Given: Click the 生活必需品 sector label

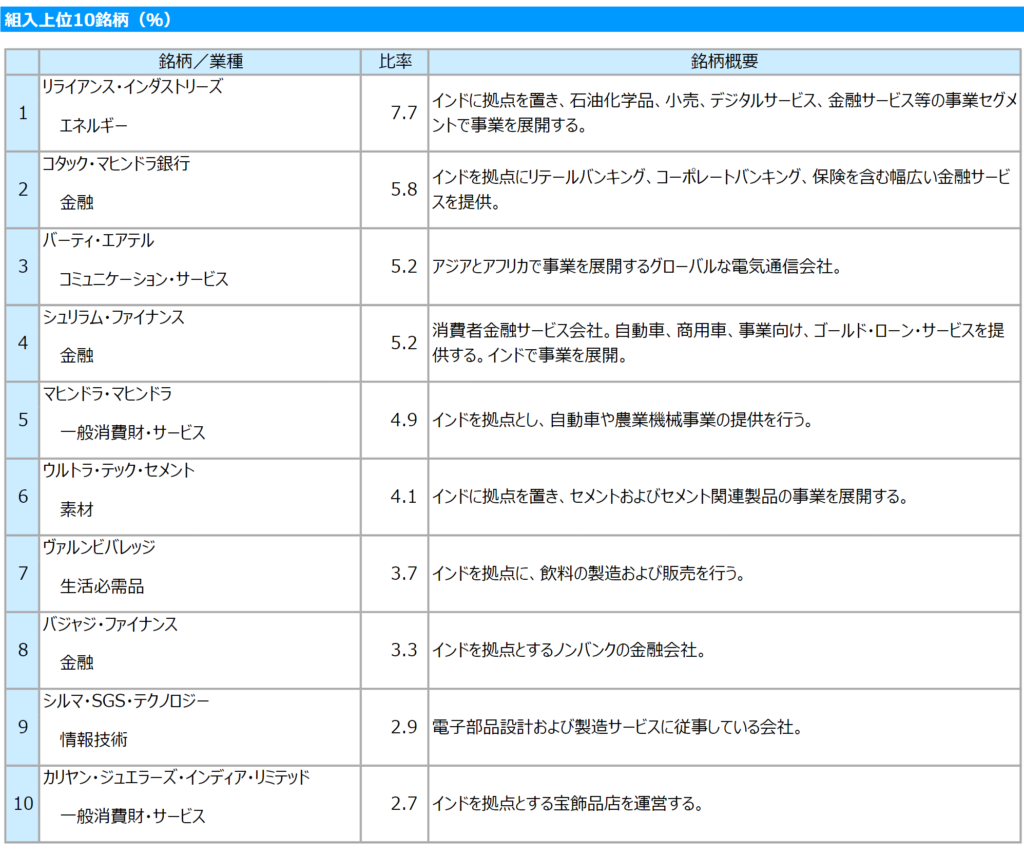Looking at the screenshot, I should click(x=101, y=586).
